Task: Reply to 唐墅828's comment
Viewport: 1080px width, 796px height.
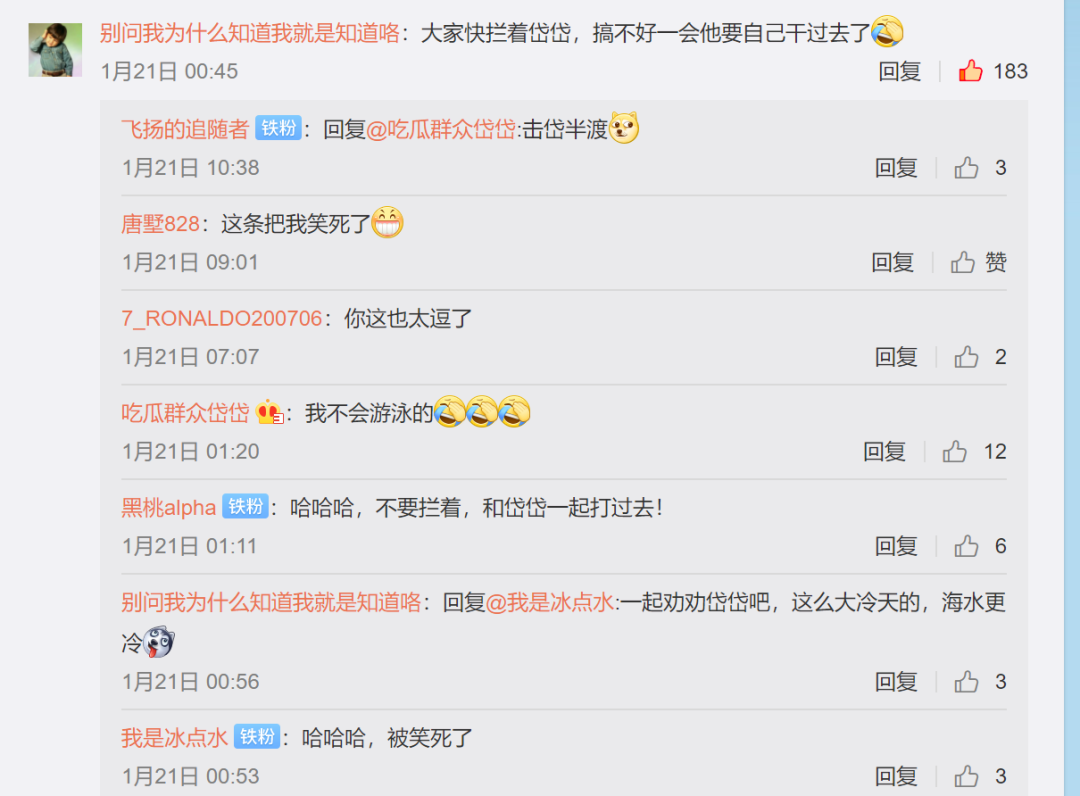Action: tap(893, 262)
